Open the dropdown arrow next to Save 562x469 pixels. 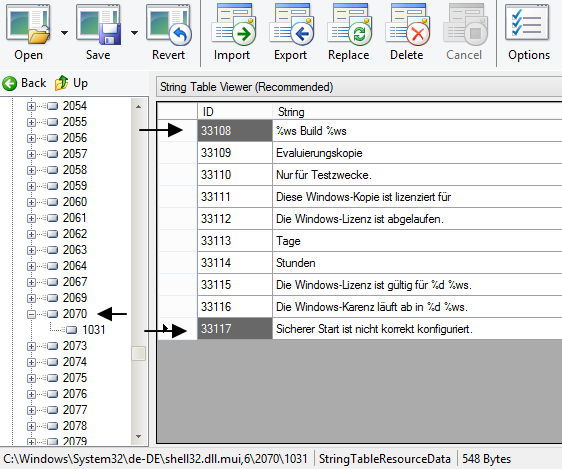pyautogui.click(x=134, y=33)
